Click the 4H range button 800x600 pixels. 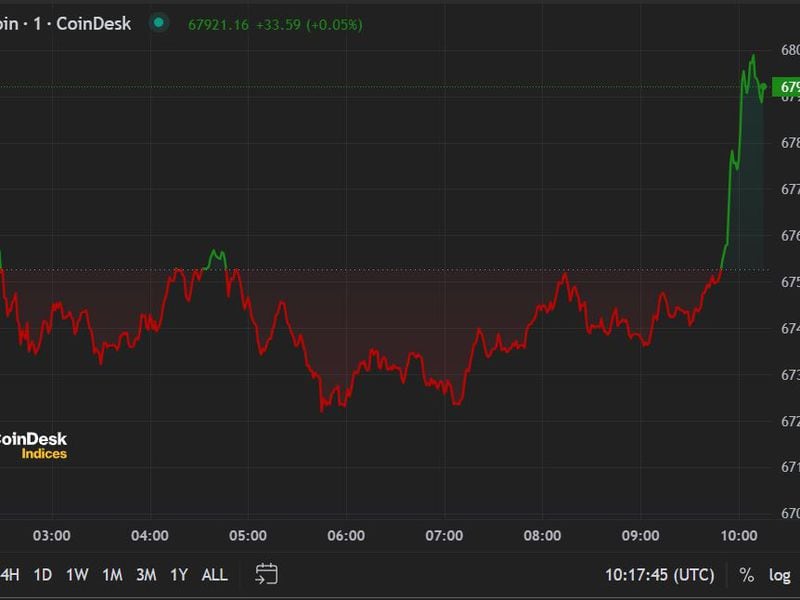tap(9, 575)
